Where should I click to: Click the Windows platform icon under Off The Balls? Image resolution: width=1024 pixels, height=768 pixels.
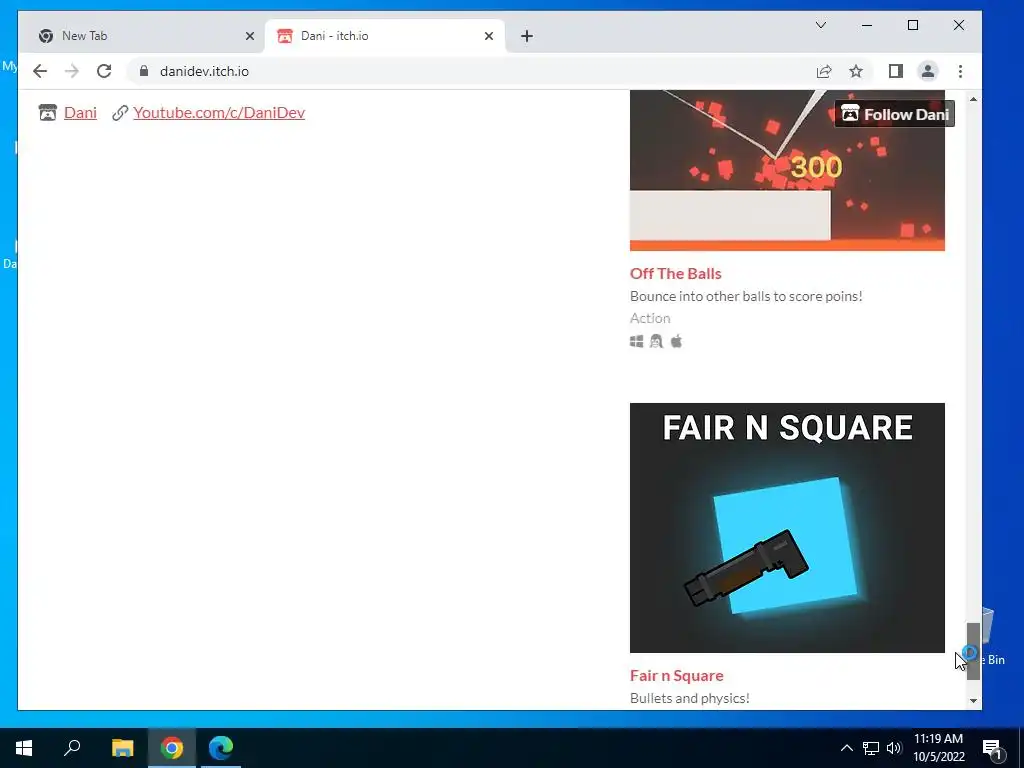(x=637, y=342)
